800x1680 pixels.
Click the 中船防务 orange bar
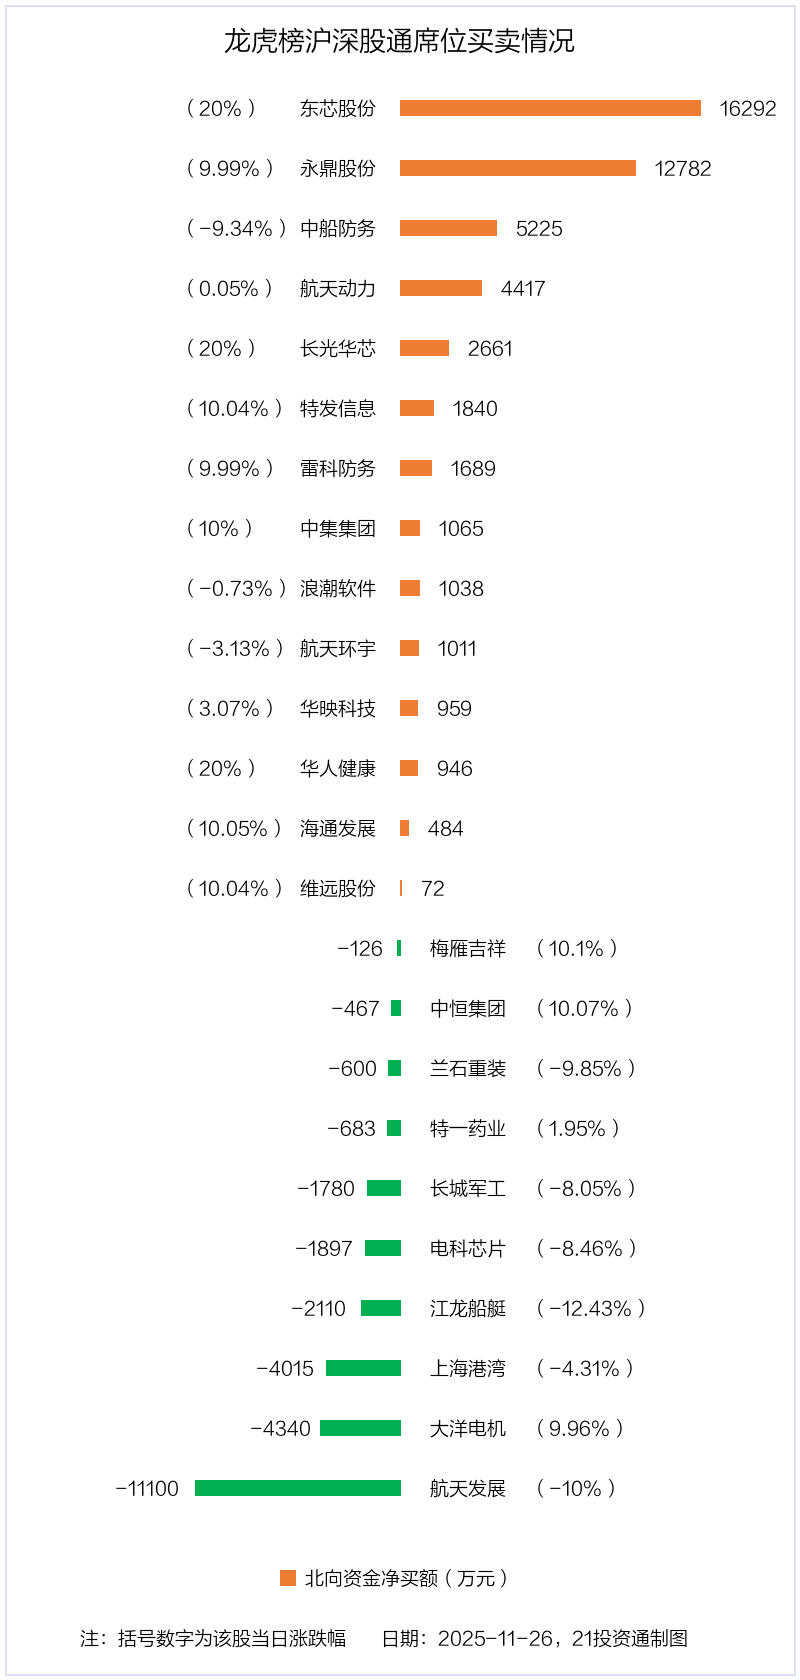[448, 228]
